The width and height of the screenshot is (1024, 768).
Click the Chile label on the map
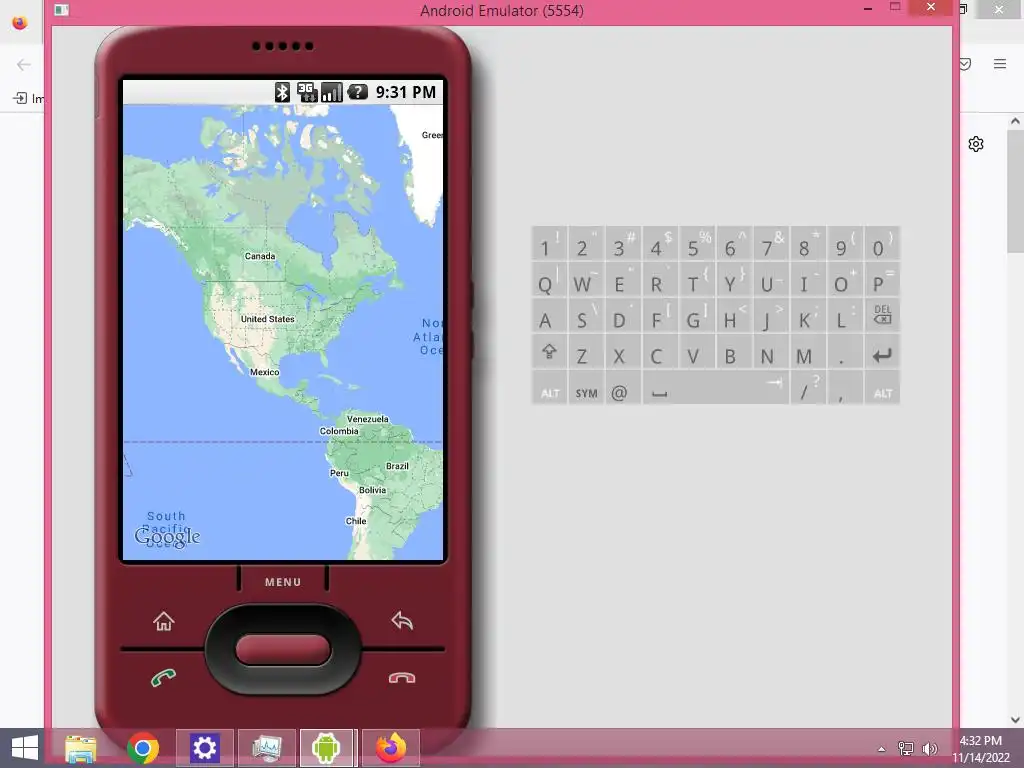click(356, 521)
